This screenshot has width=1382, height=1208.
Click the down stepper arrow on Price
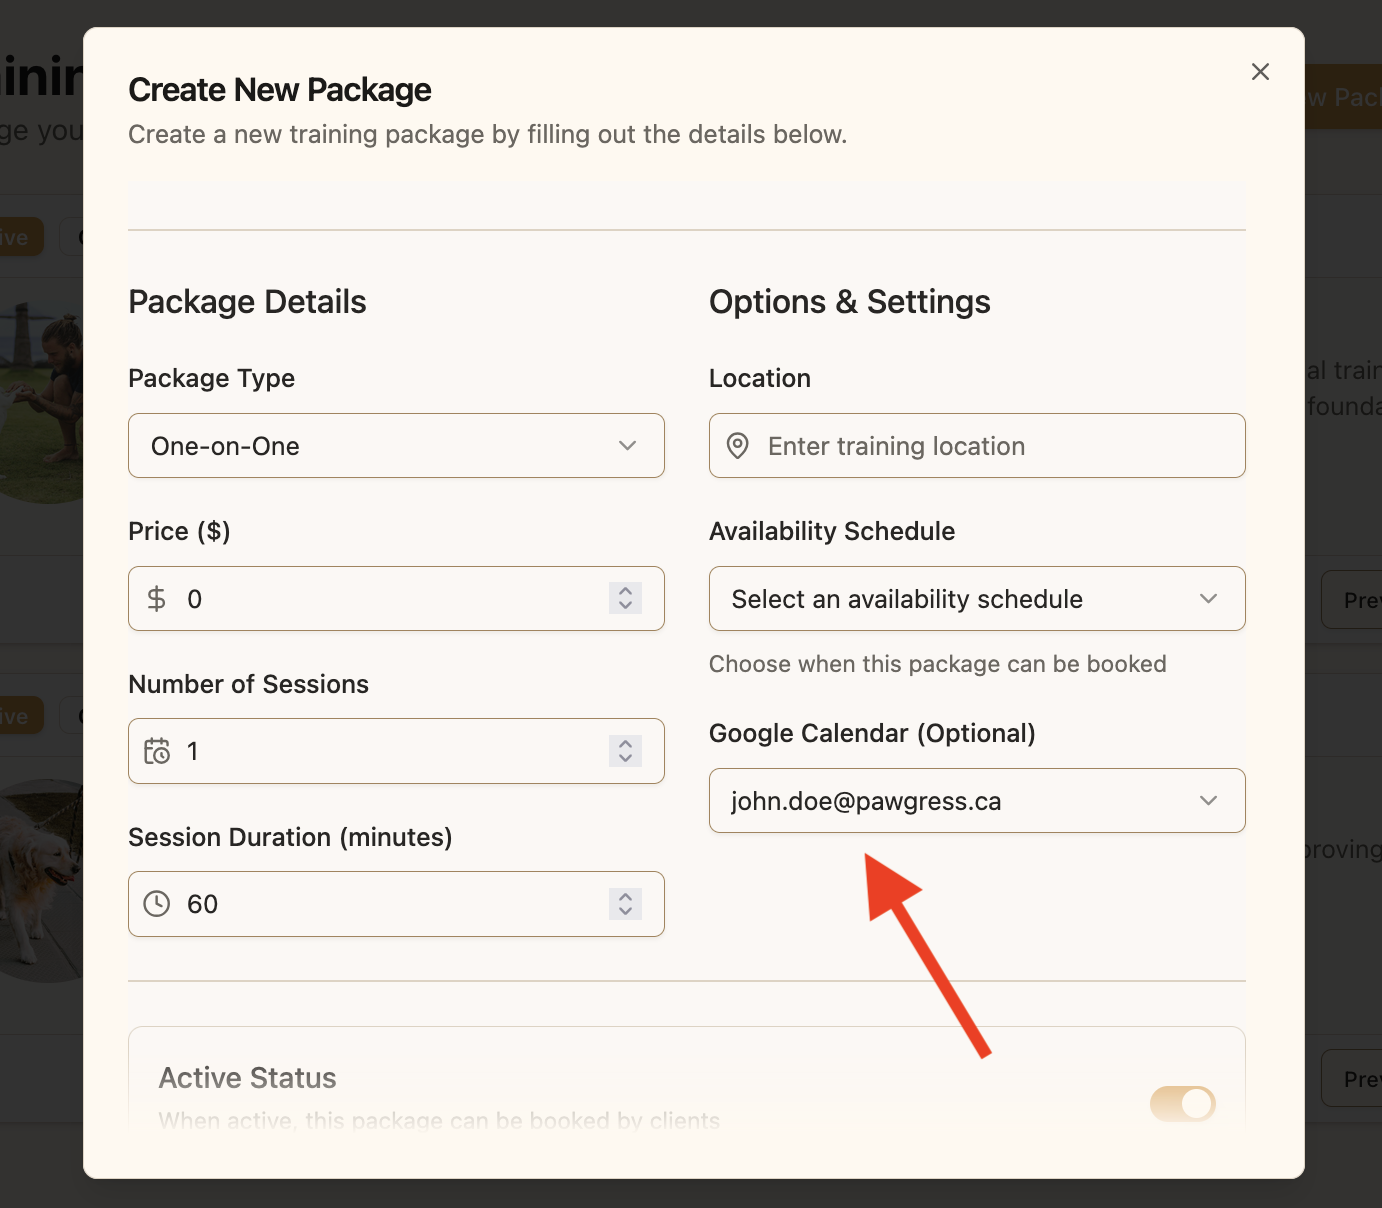(x=625, y=606)
